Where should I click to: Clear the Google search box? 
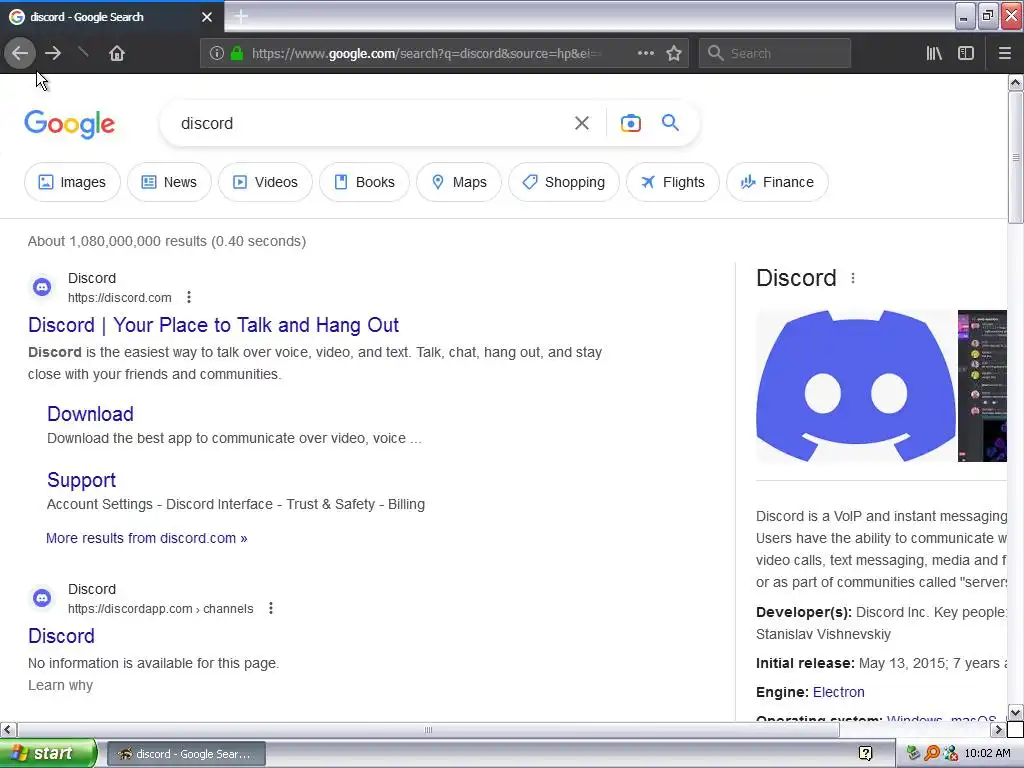click(582, 123)
